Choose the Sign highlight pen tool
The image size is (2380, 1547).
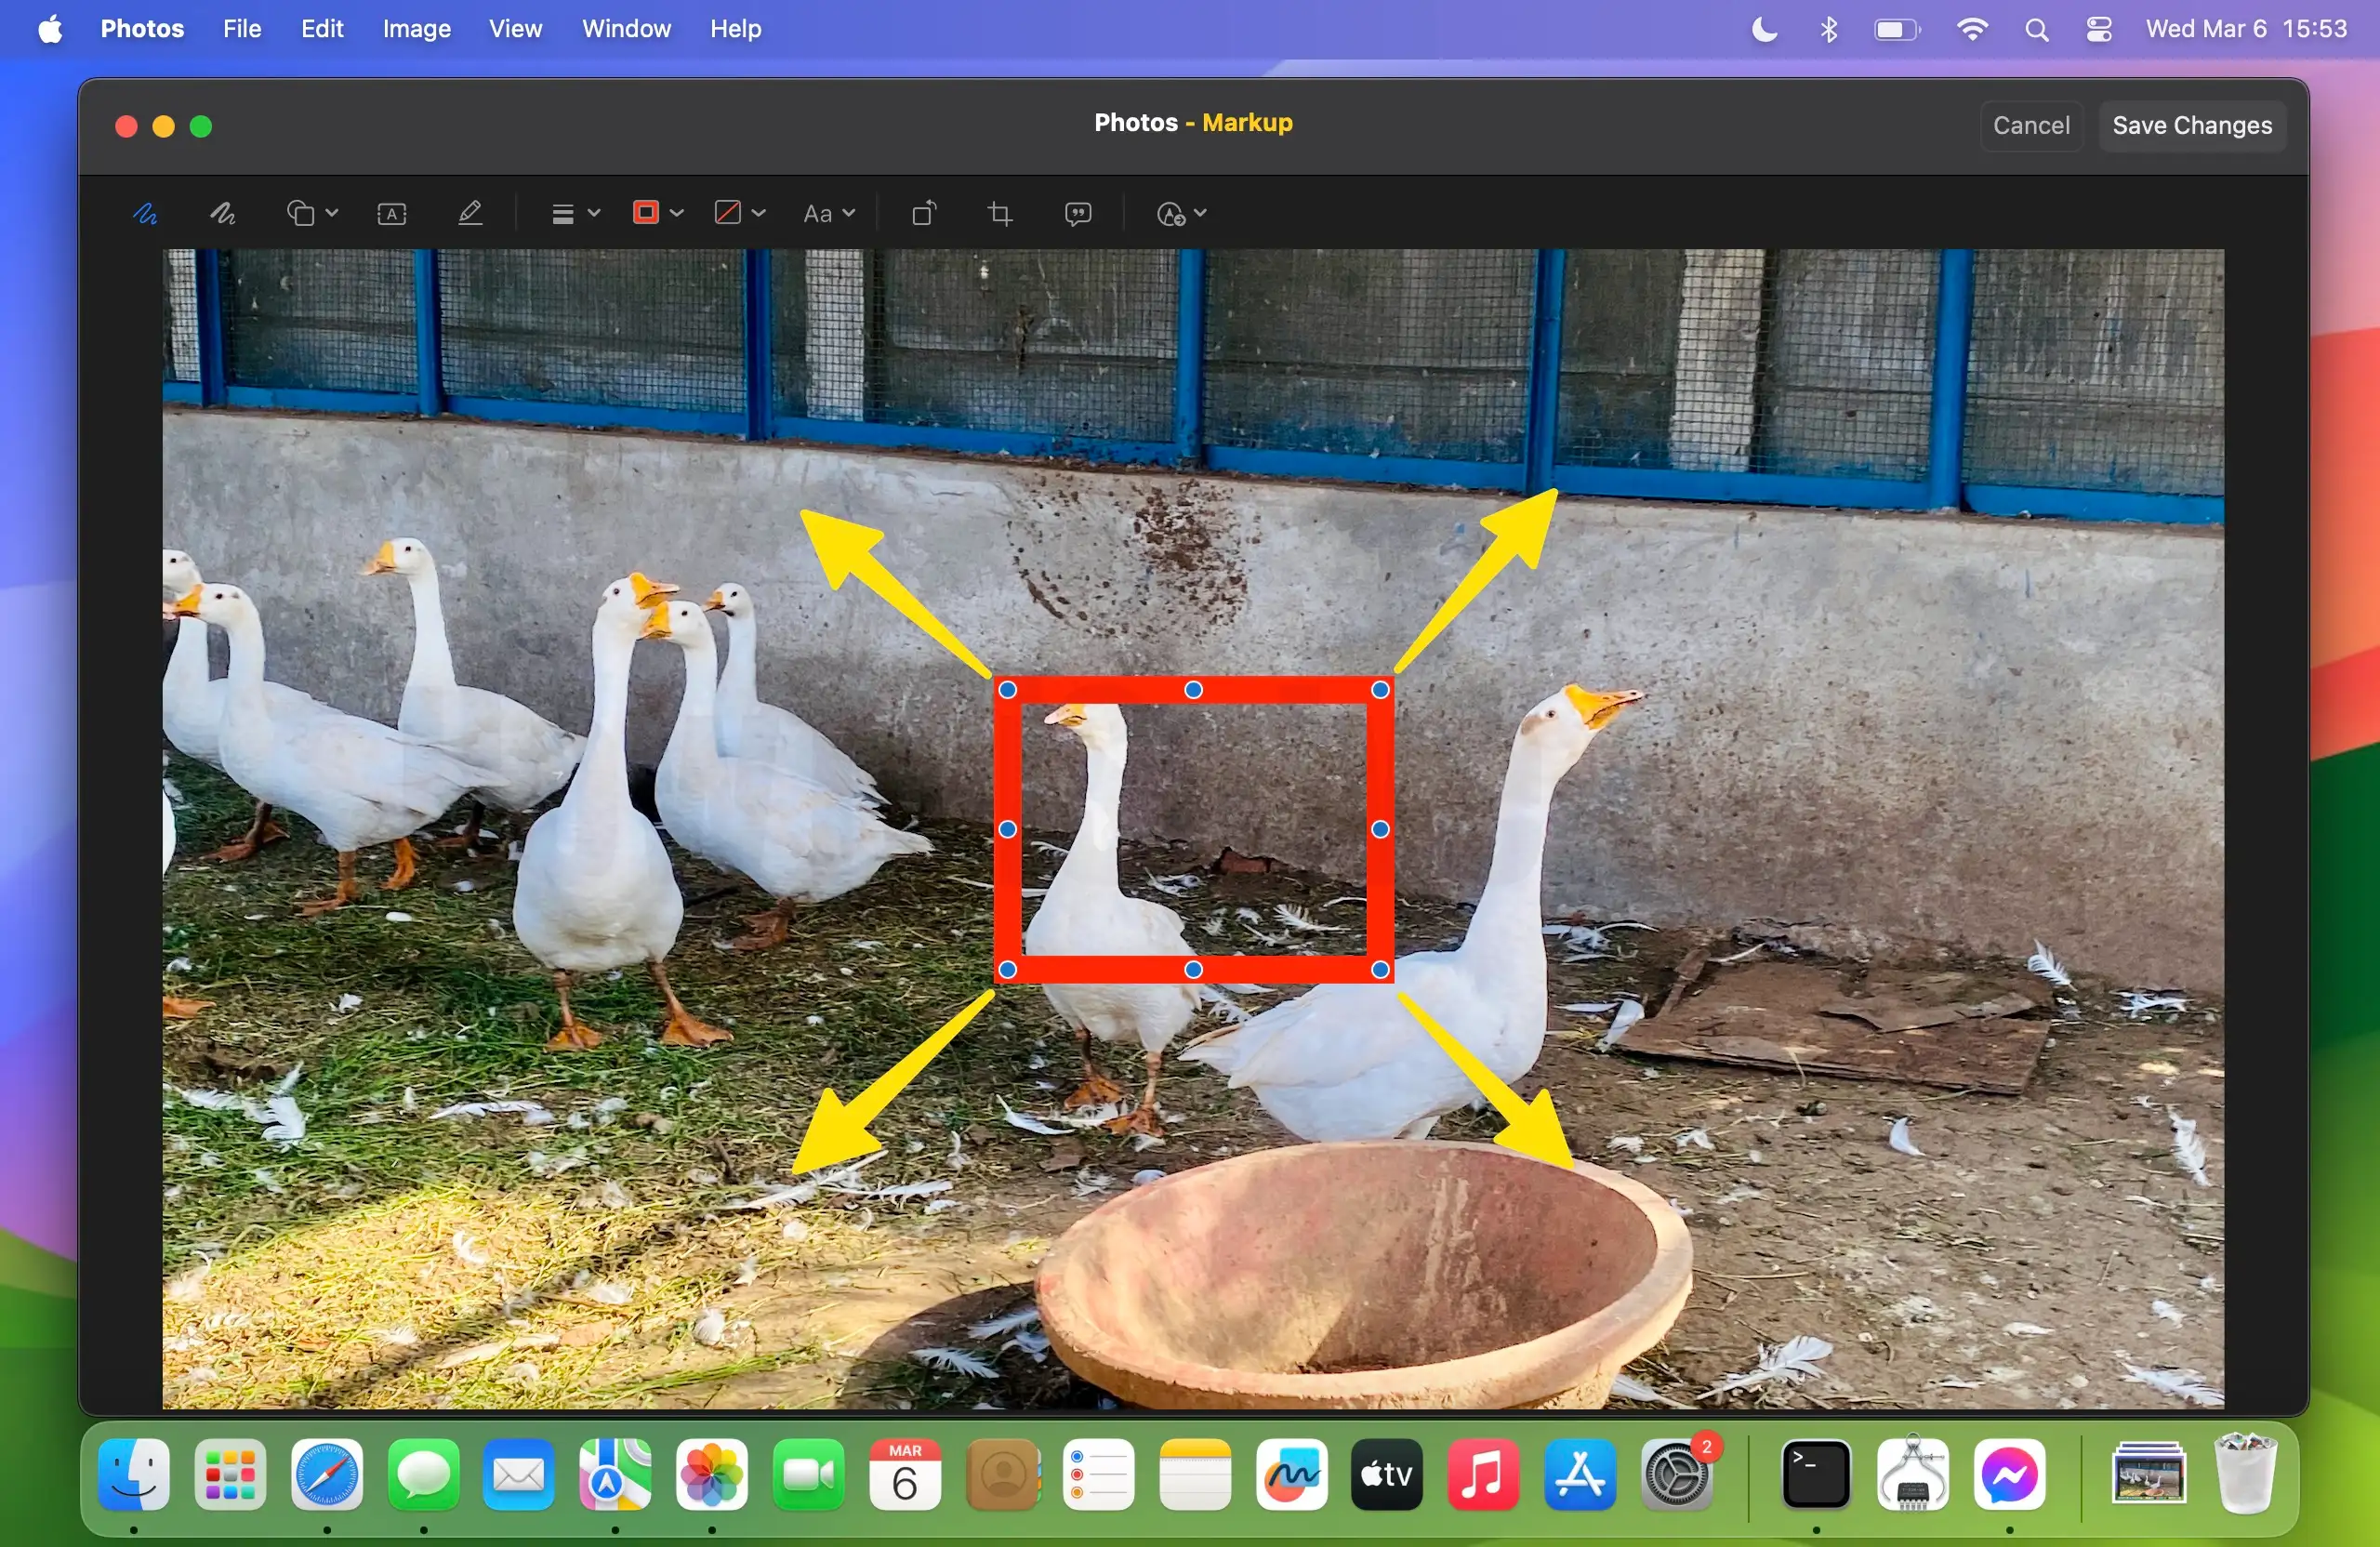pos(470,213)
